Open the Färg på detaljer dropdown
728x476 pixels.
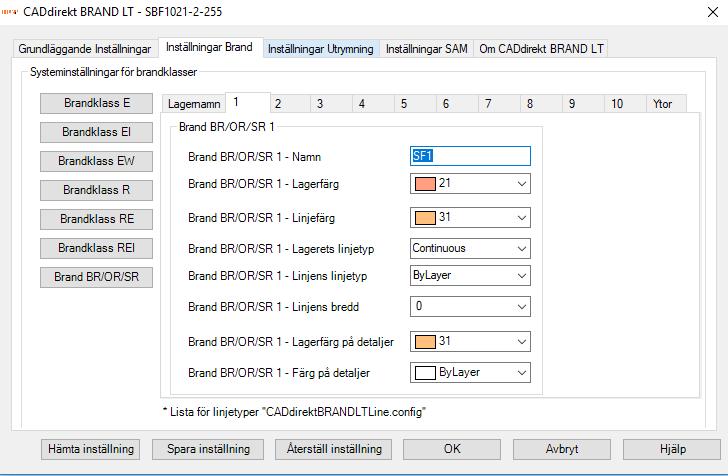[470, 372]
